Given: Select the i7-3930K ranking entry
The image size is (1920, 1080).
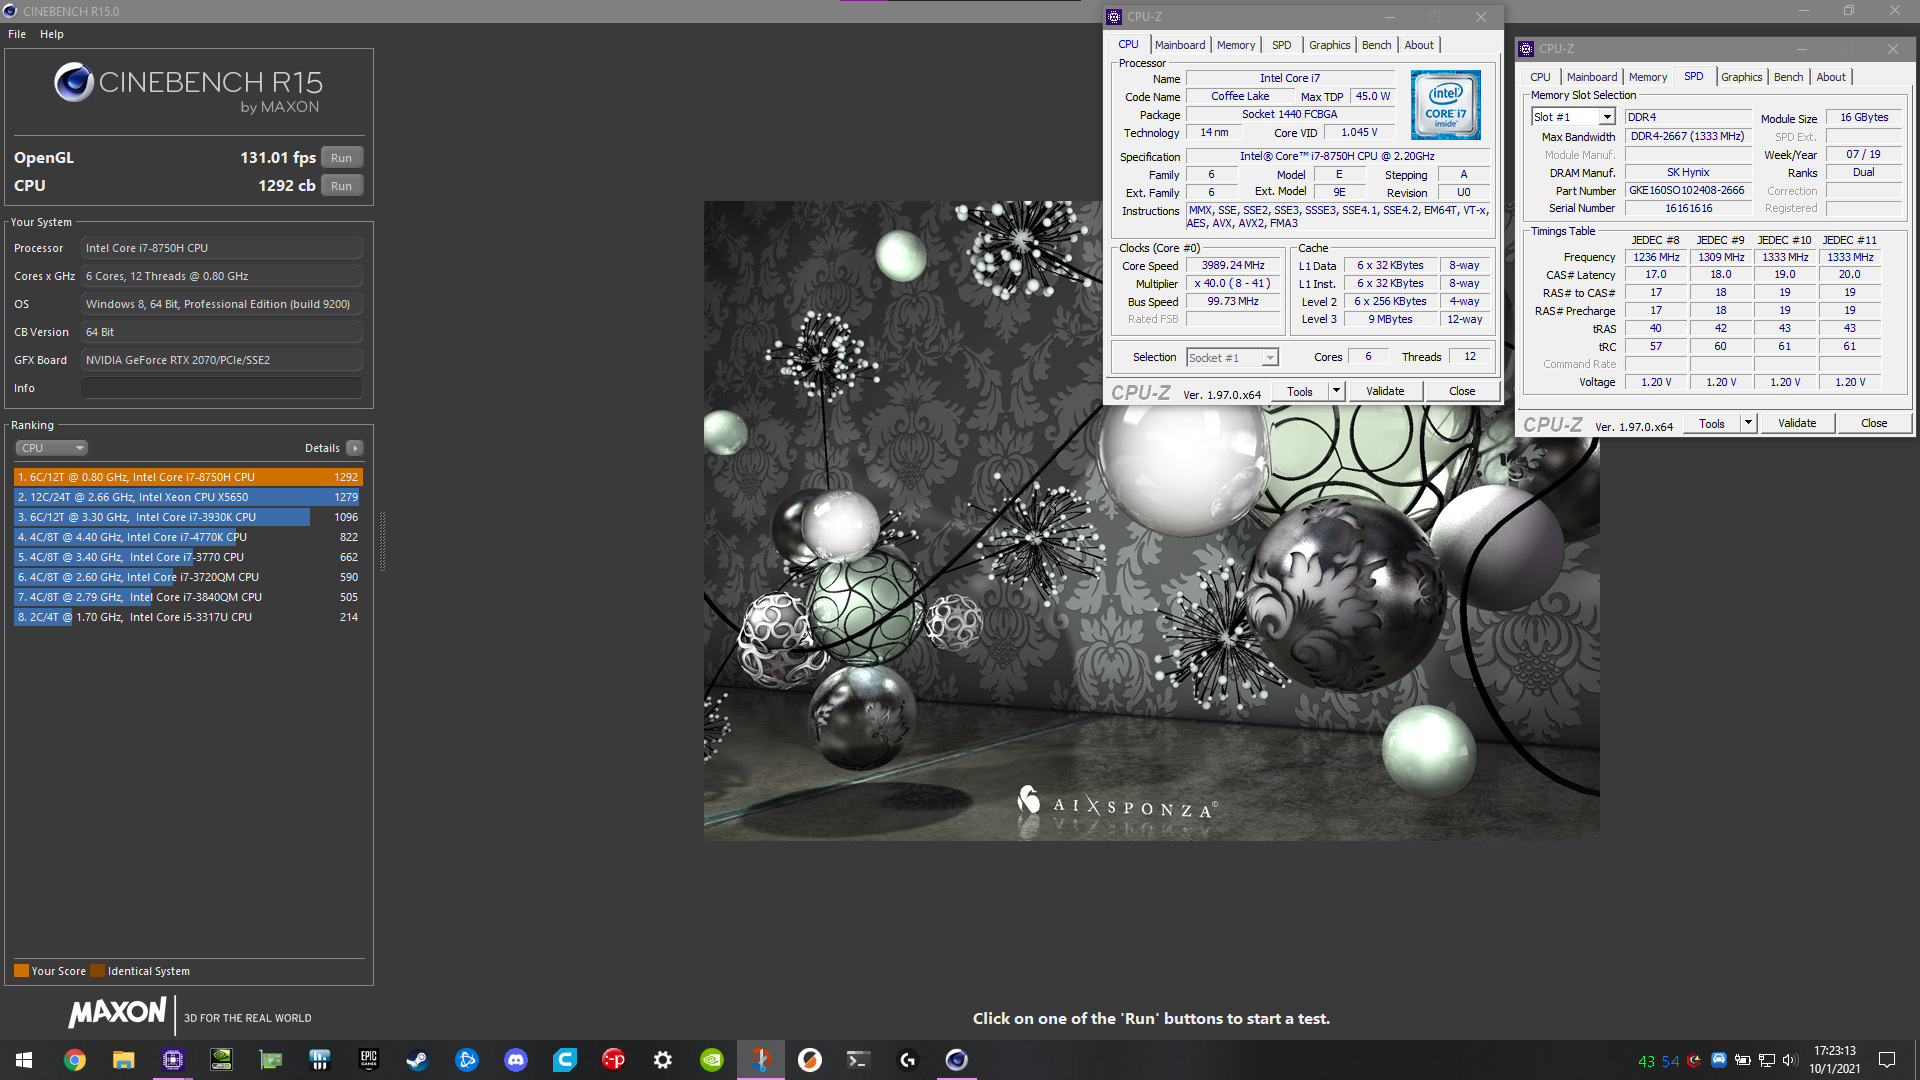Looking at the screenshot, I should [188, 517].
